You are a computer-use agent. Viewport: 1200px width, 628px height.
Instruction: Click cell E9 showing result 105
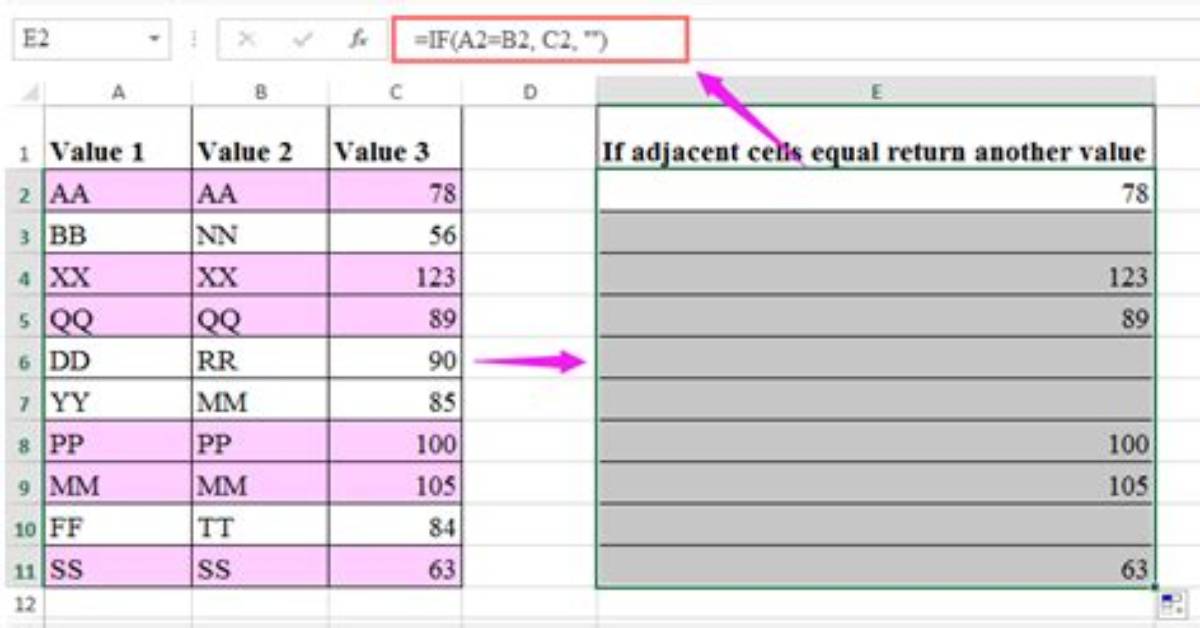pyautogui.click(x=876, y=485)
